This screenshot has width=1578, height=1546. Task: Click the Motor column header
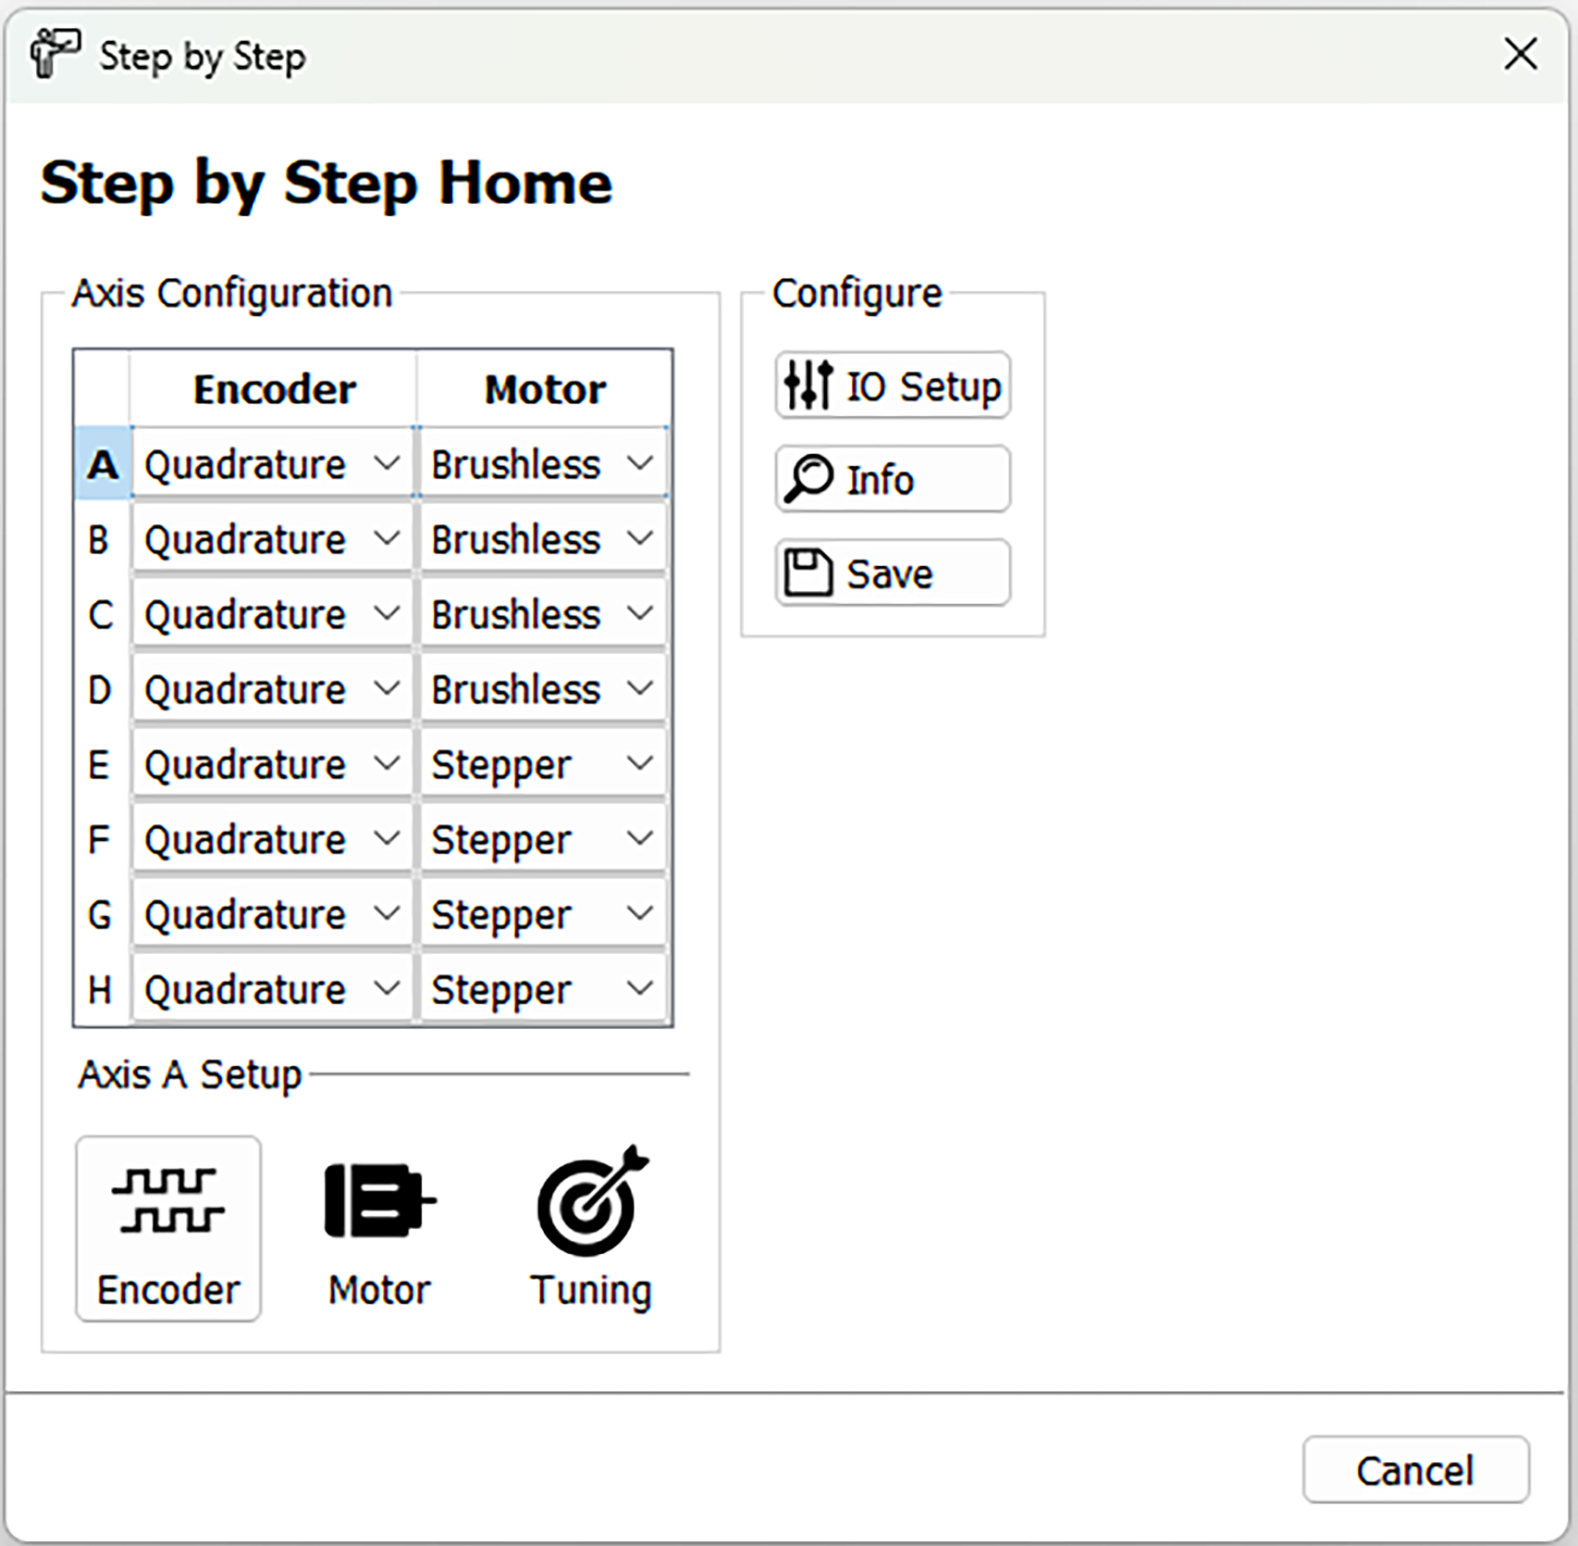545,389
